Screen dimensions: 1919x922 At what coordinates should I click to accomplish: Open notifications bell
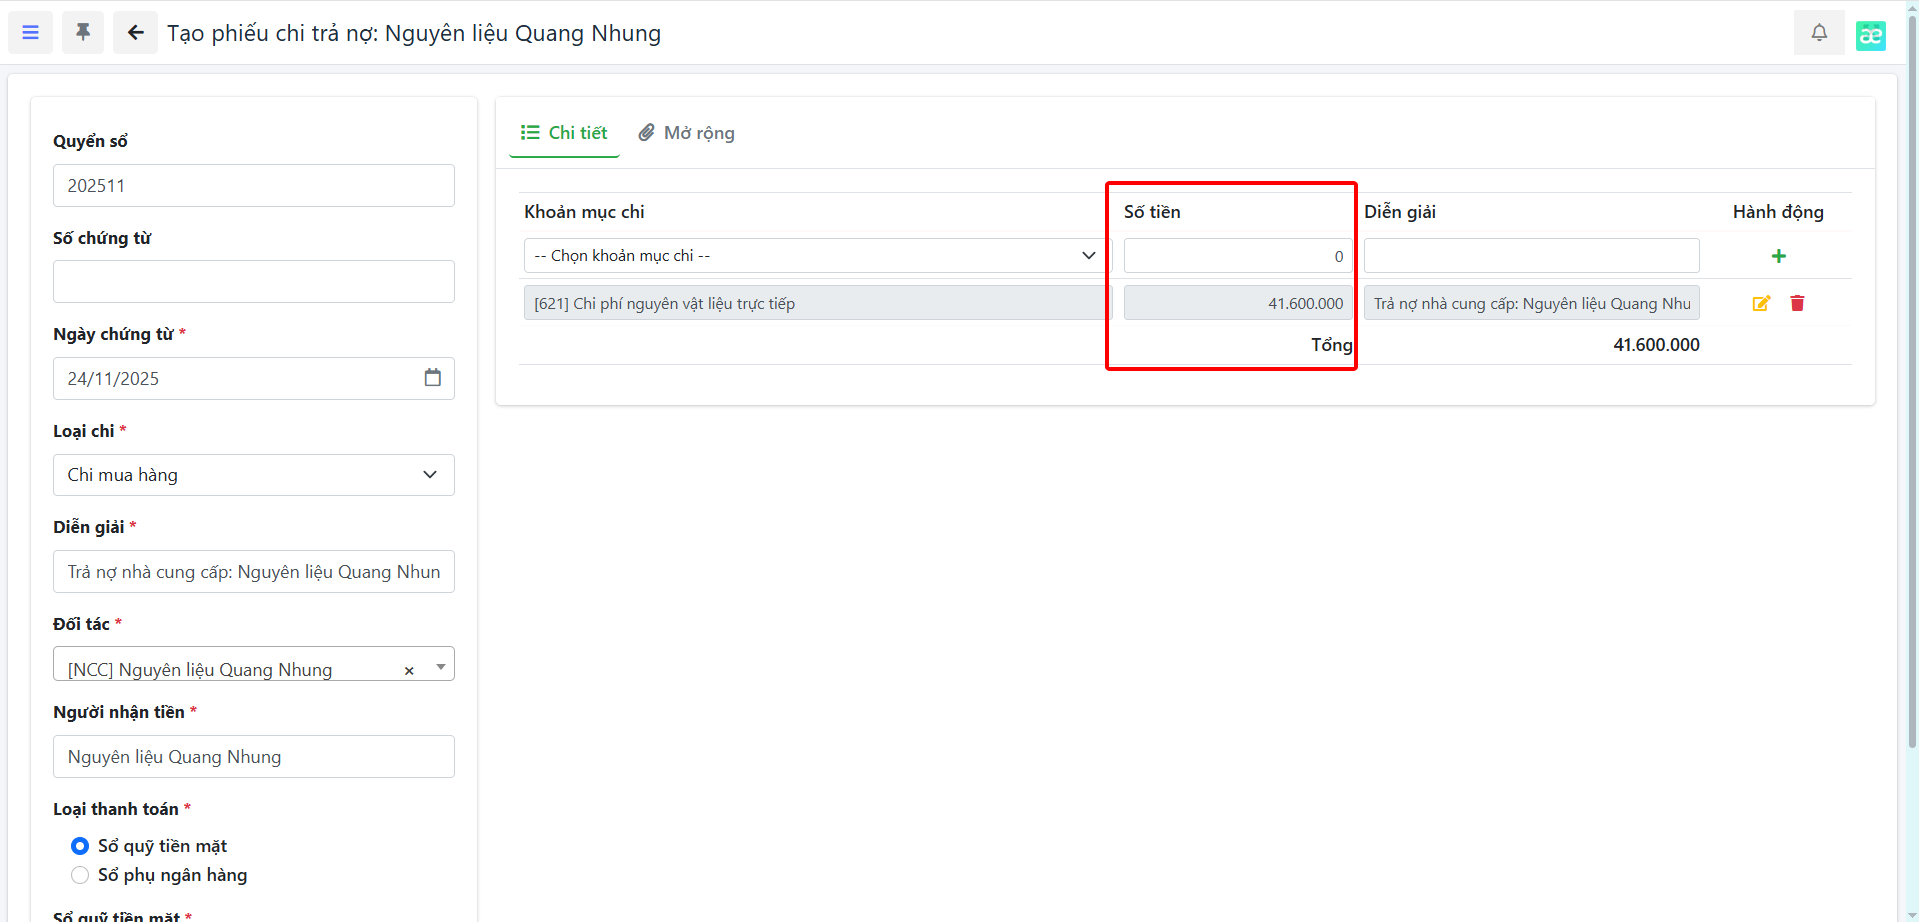click(1818, 33)
